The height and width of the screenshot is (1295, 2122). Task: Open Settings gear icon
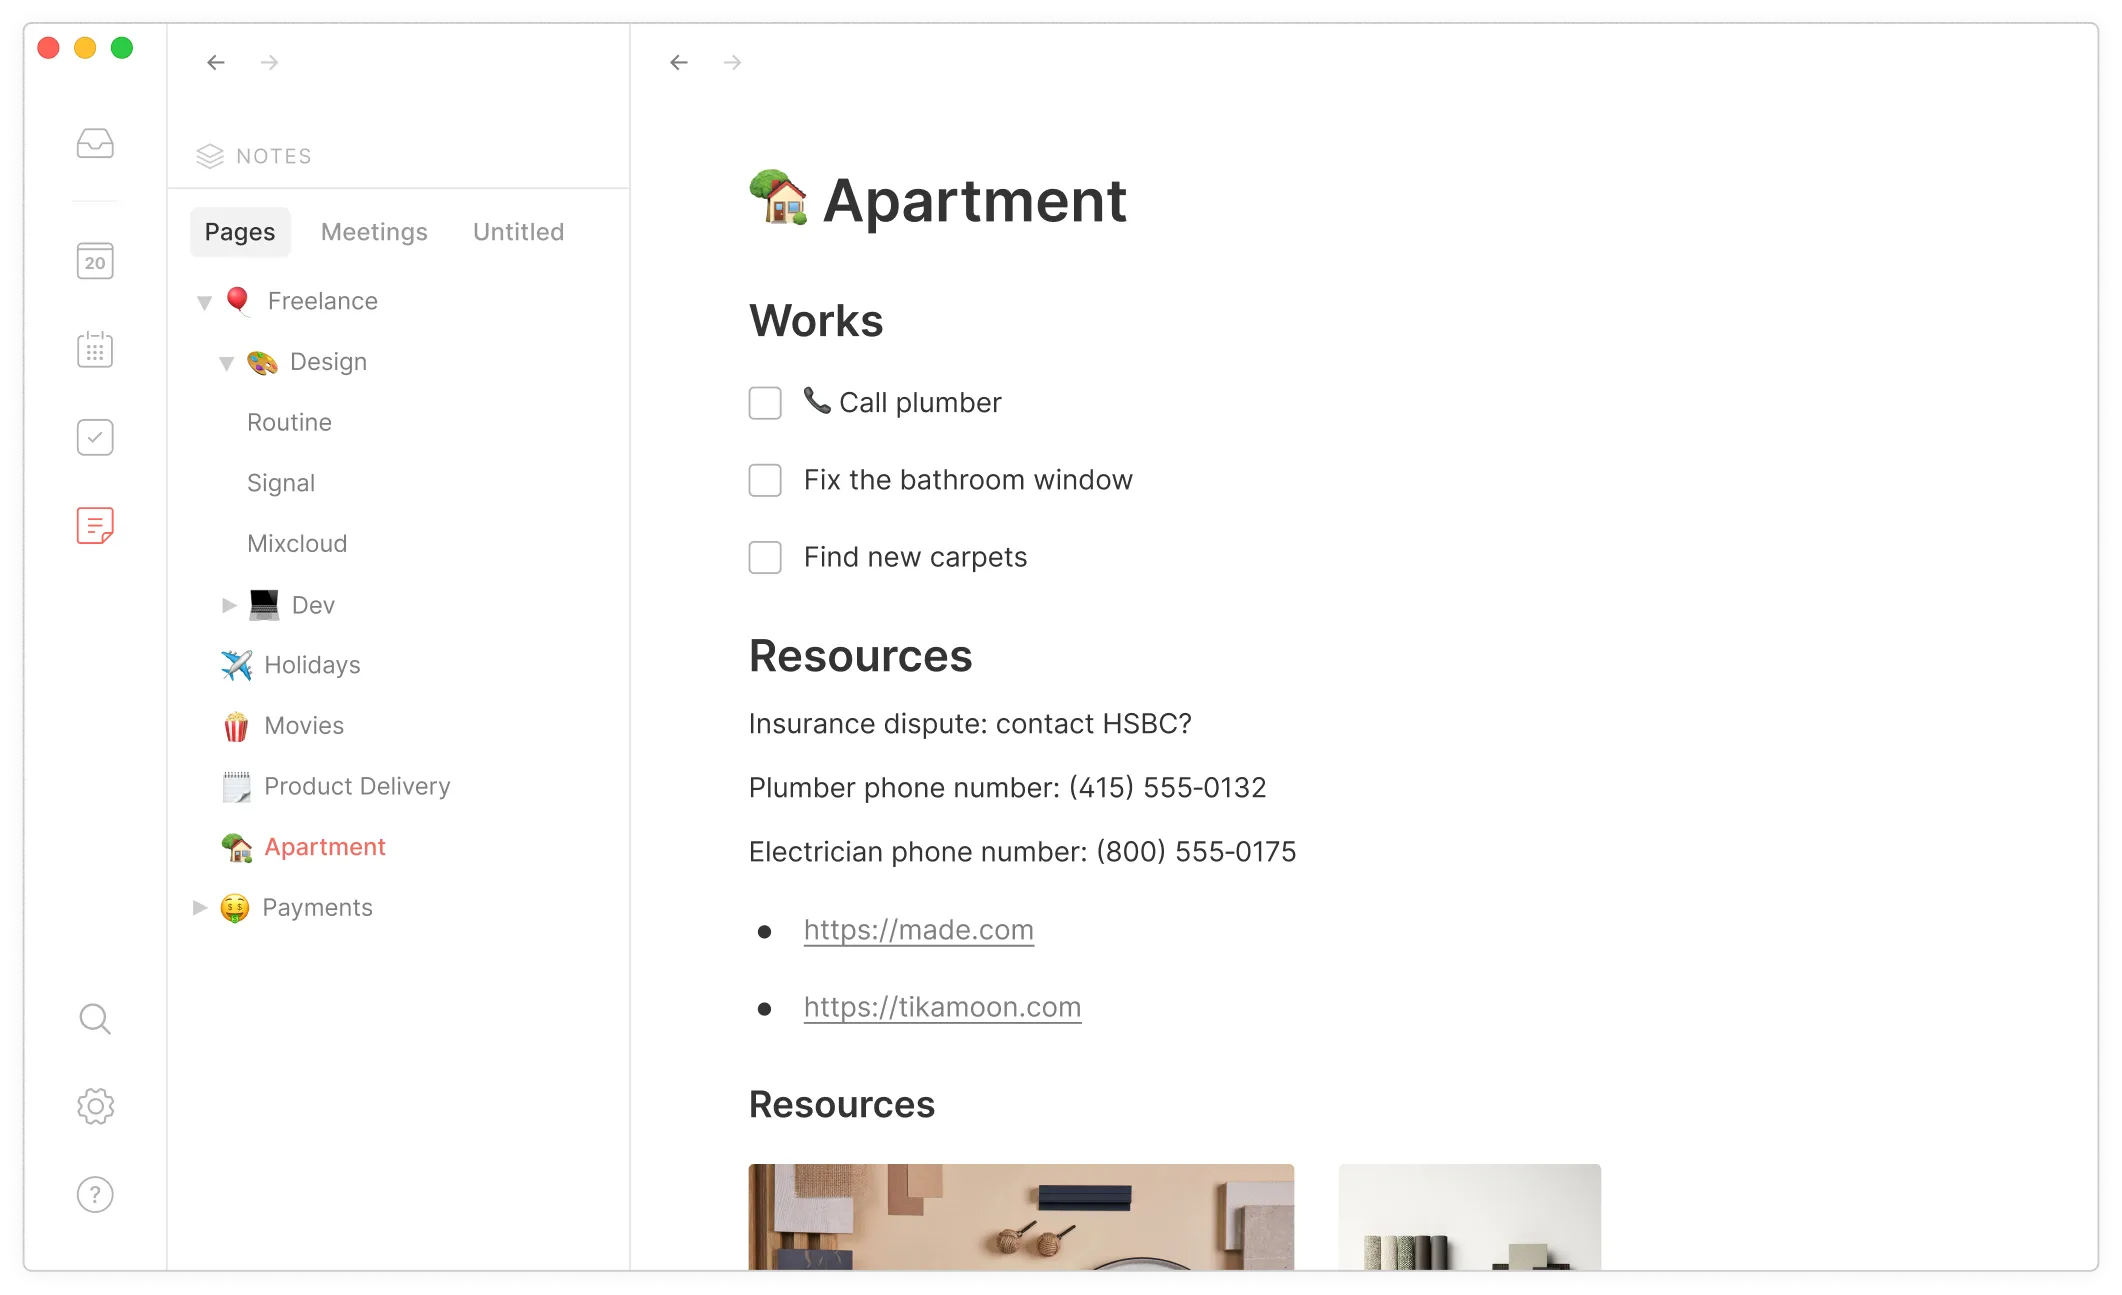click(x=95, y=1106)
